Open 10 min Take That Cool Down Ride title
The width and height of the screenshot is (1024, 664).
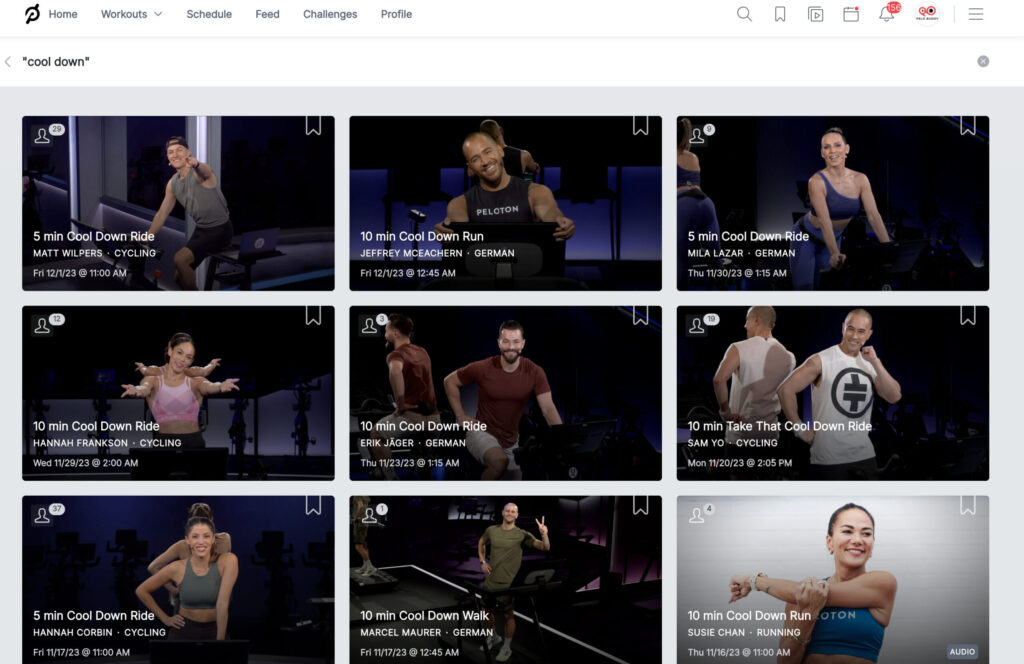click(x=780, y=426)
